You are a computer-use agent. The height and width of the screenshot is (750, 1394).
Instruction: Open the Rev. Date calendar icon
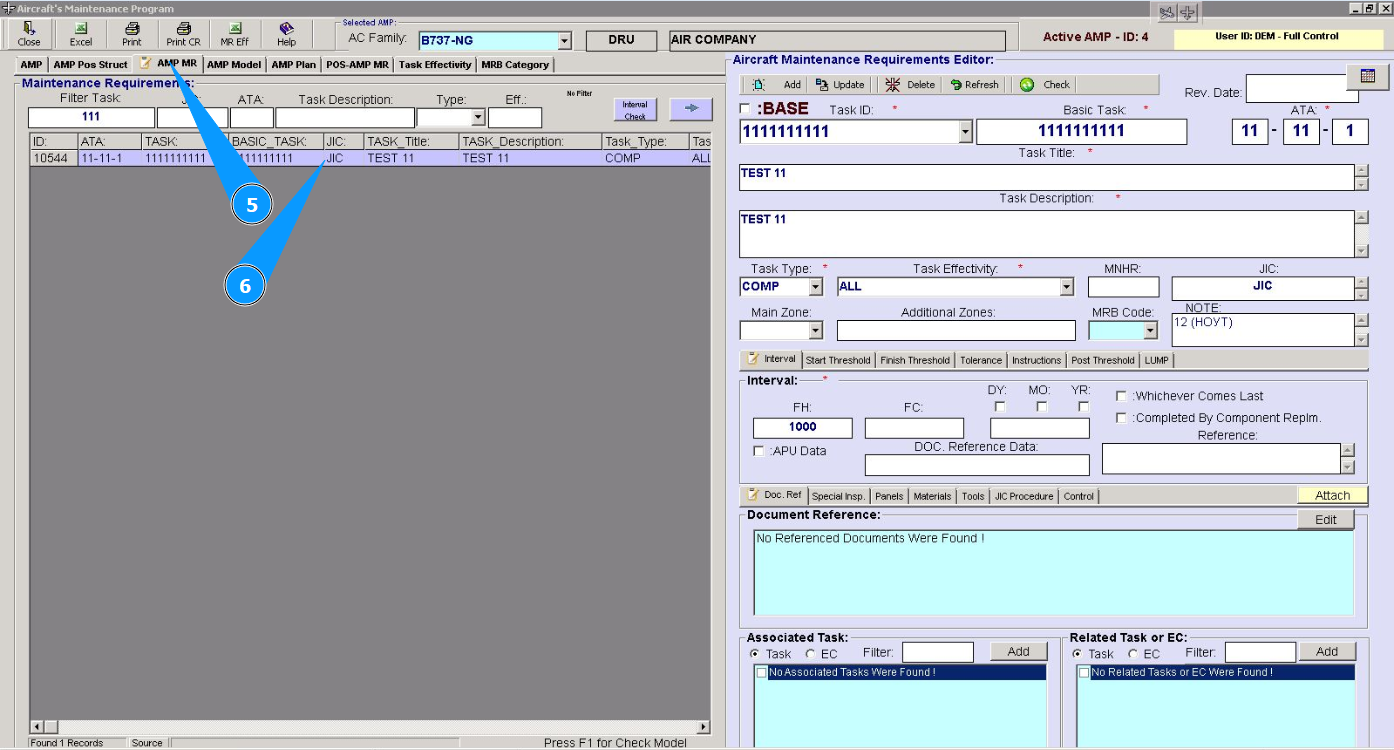pyautogui.click(x=1368, y=76)
